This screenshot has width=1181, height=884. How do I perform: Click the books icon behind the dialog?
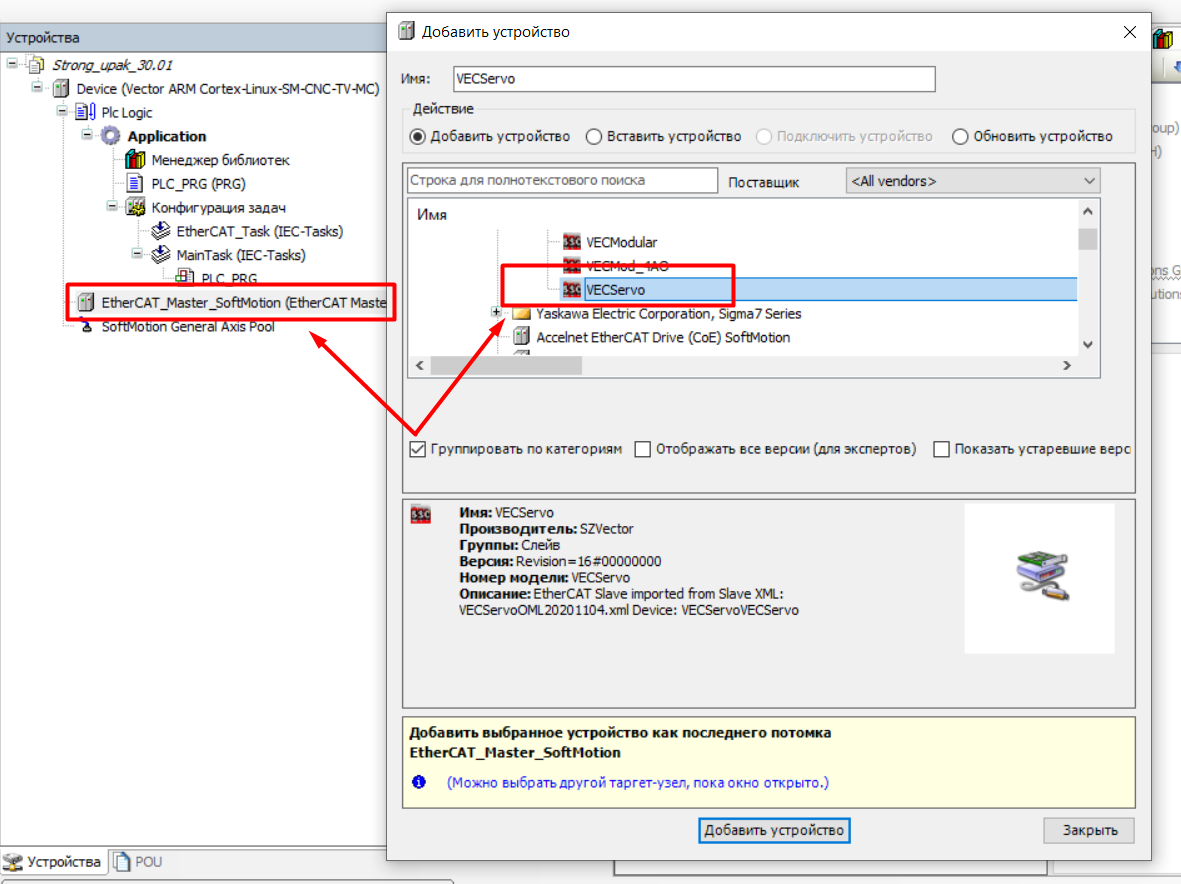pos(1164,39)
